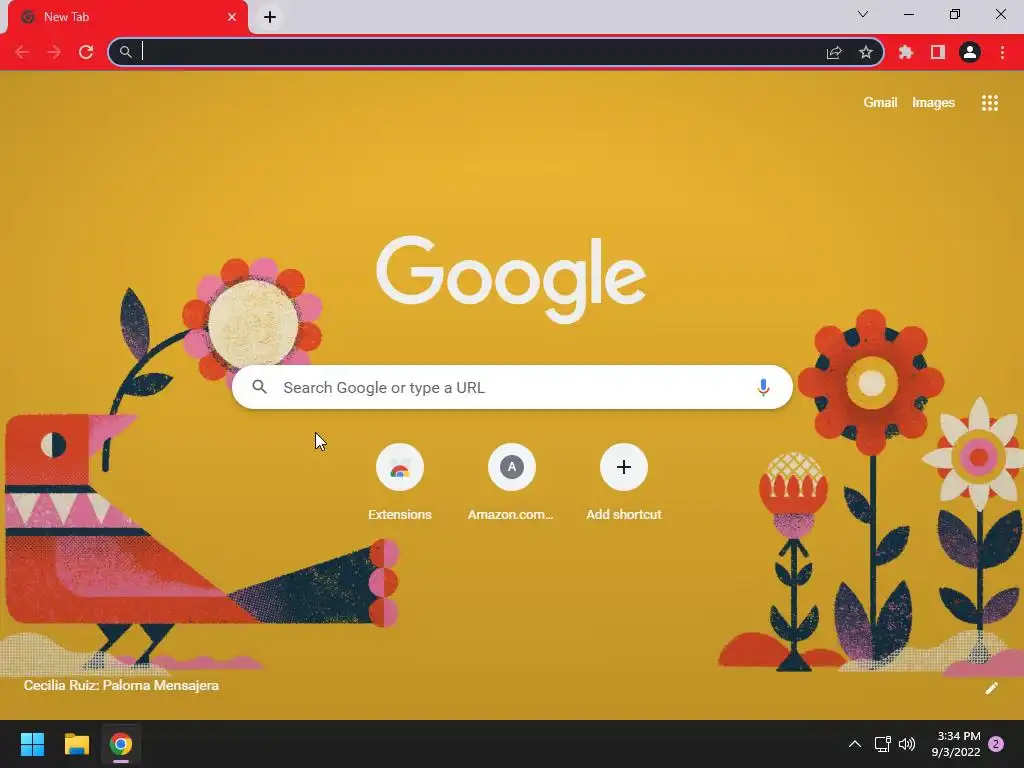Add a new shortcut tile
Image resolution: width=1024 pixels, height=768 pixels.
[x=624, y=483]
